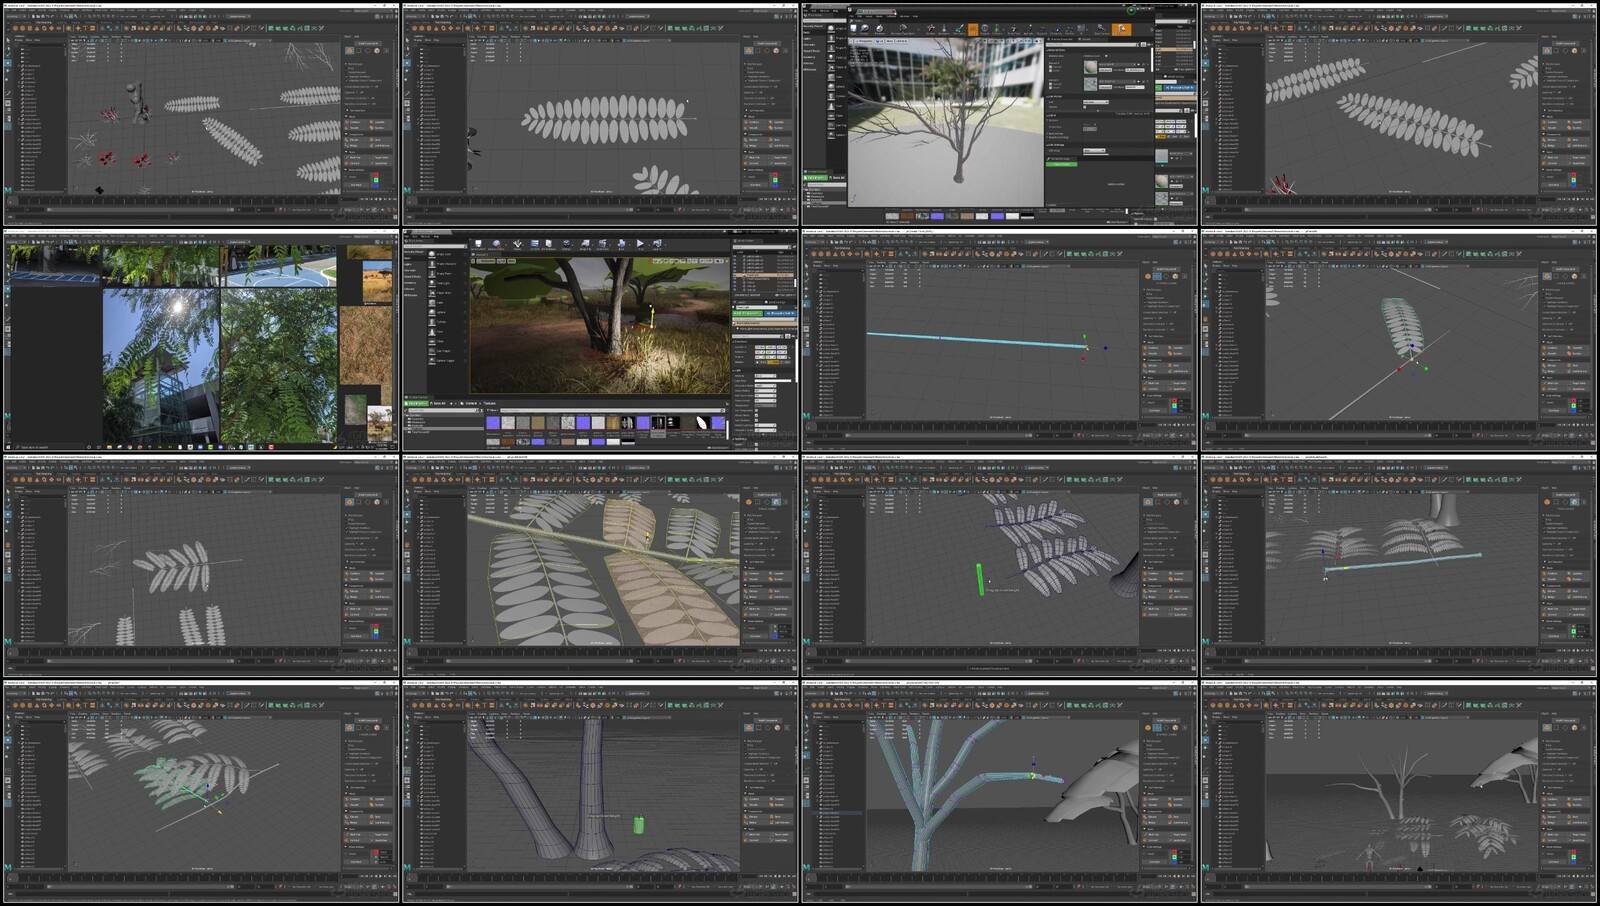
Task: Collapse Mesh section in red-flowers Maya Modeling Toolkit
Action: click(348, 116)
